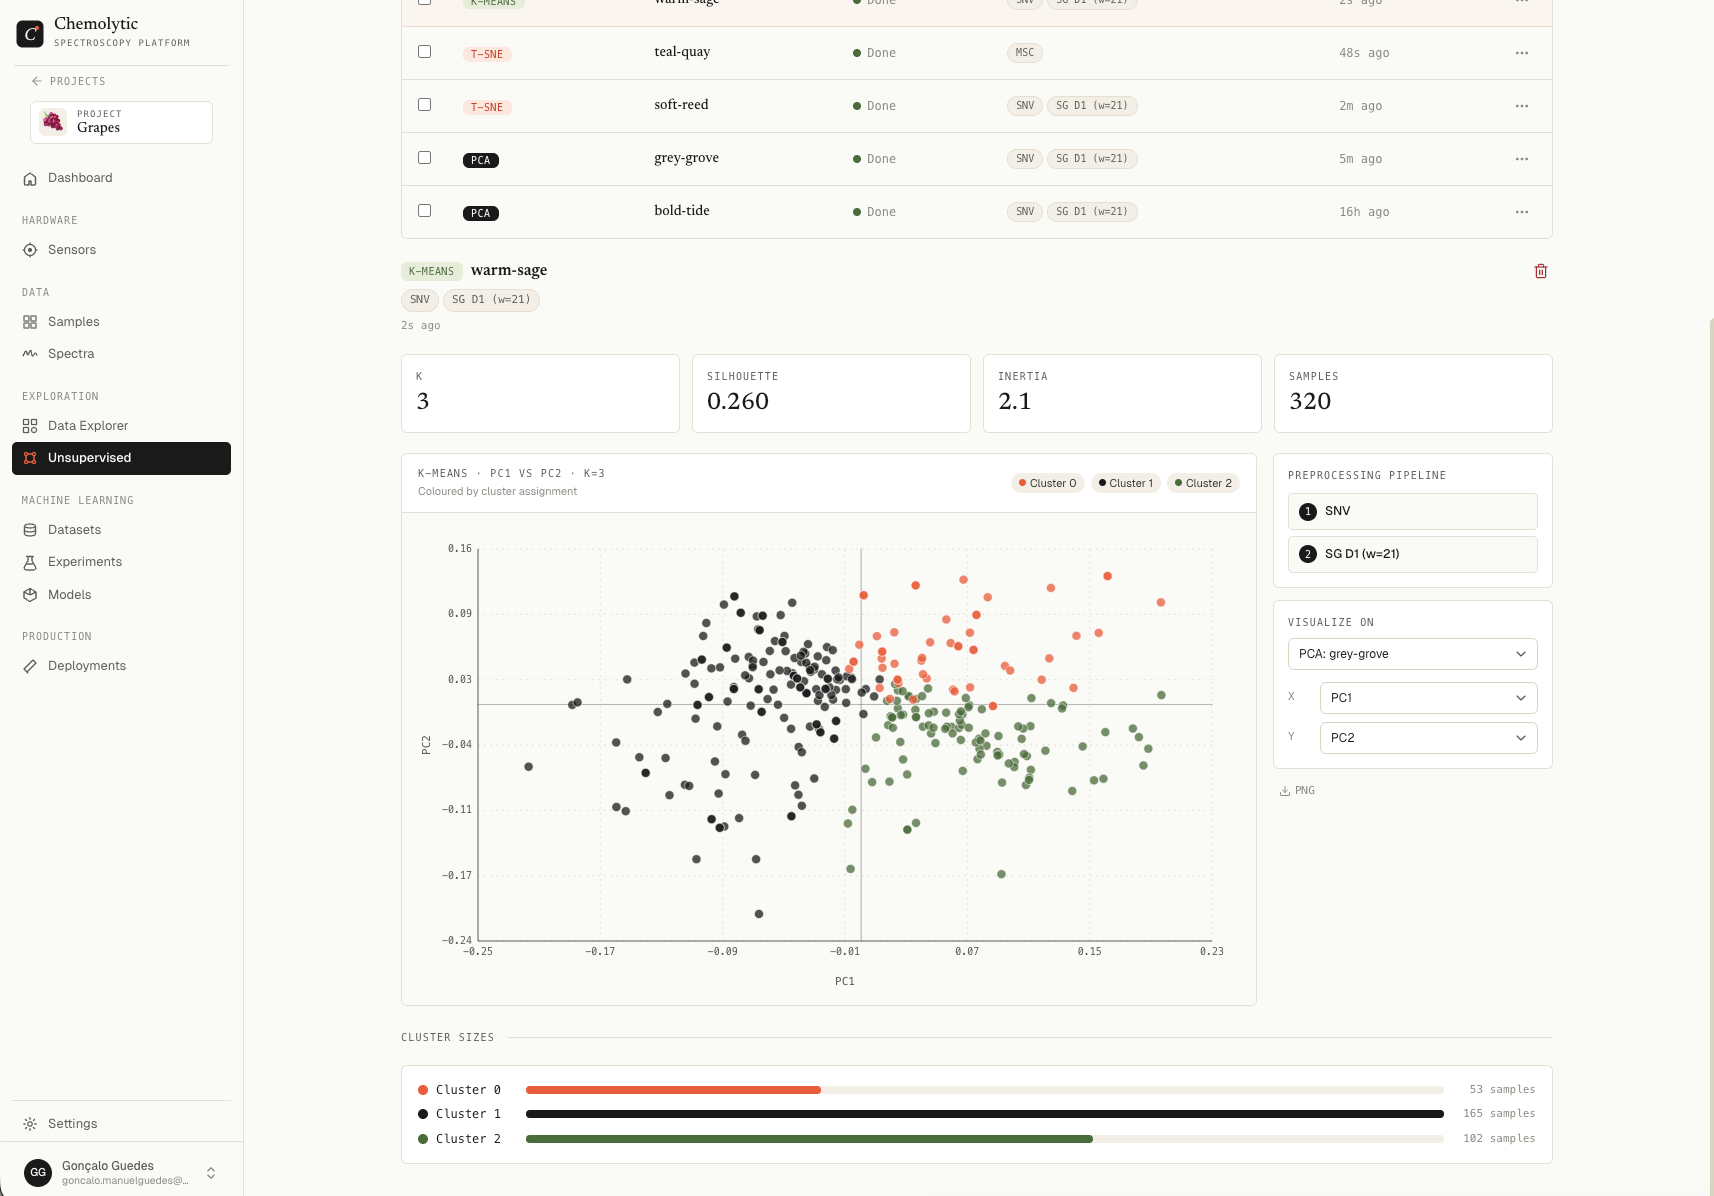Select the soft-reed row checkbox
Viewport: 1714px width, 1196px height.
425,105
